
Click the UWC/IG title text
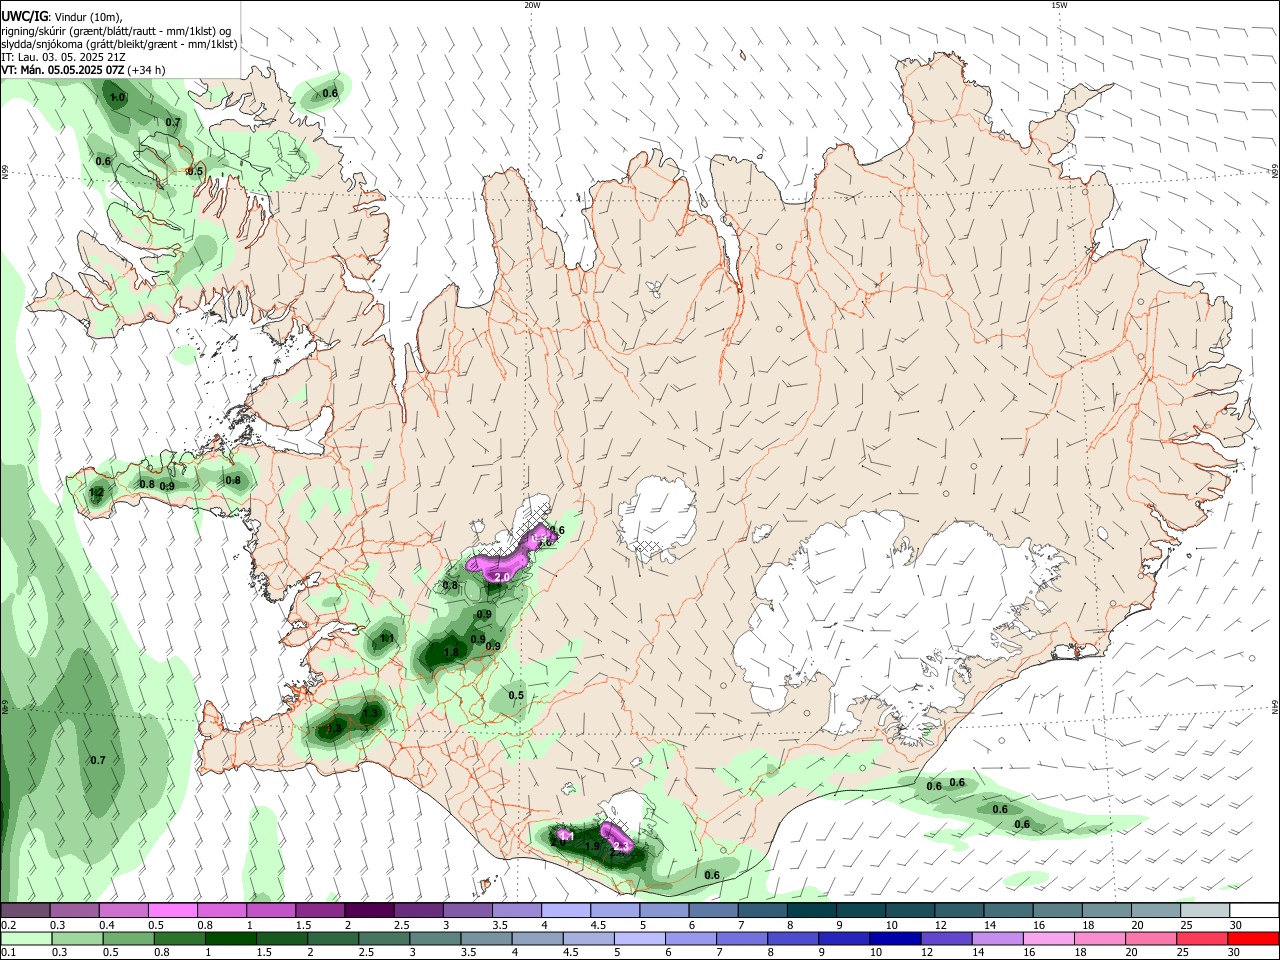24,16
